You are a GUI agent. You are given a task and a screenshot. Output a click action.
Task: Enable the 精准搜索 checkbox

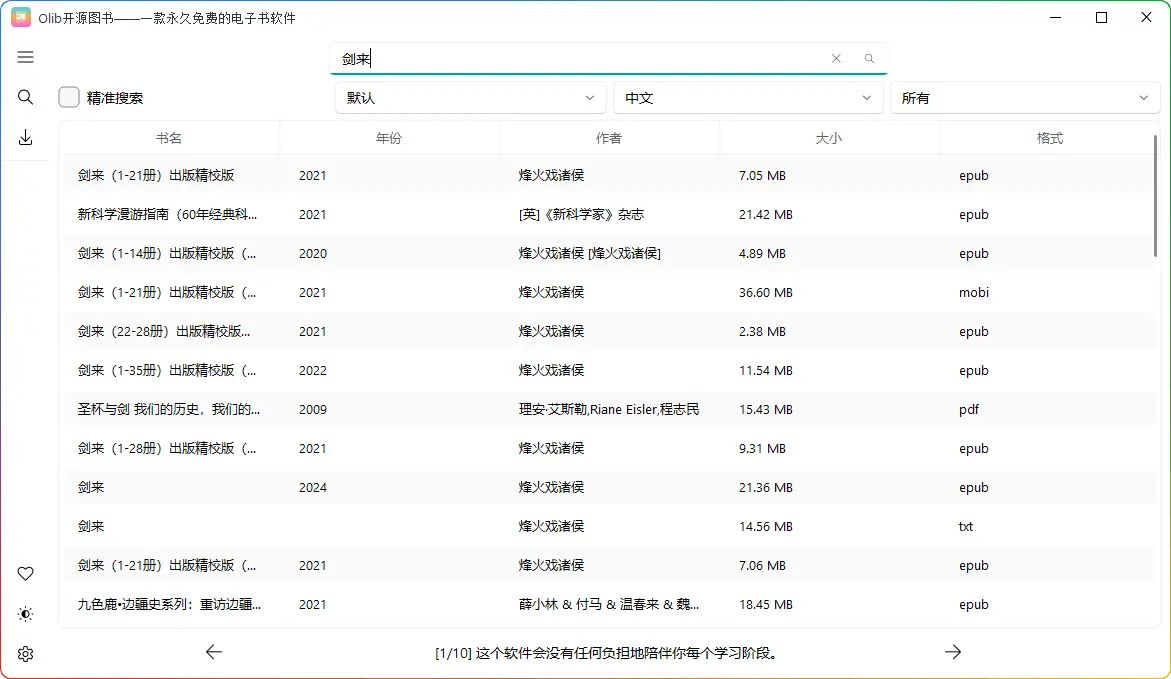[x=69, y=97]
